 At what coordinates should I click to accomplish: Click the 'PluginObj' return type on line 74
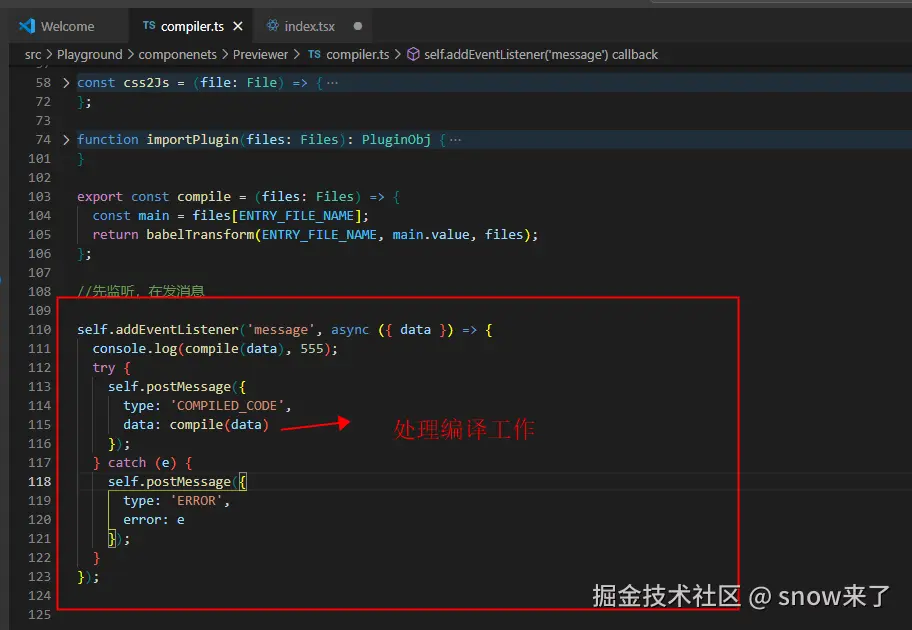[x=396, y=140]
